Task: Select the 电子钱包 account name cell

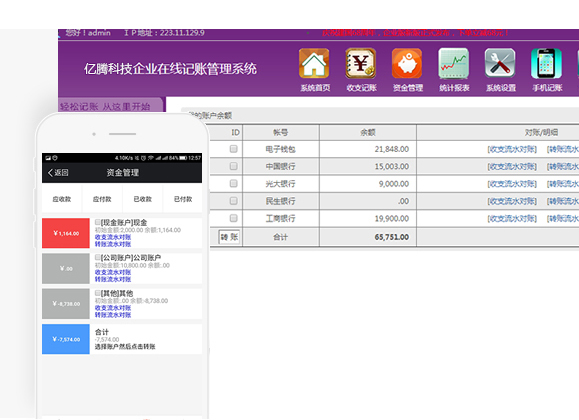Action: 281,149
